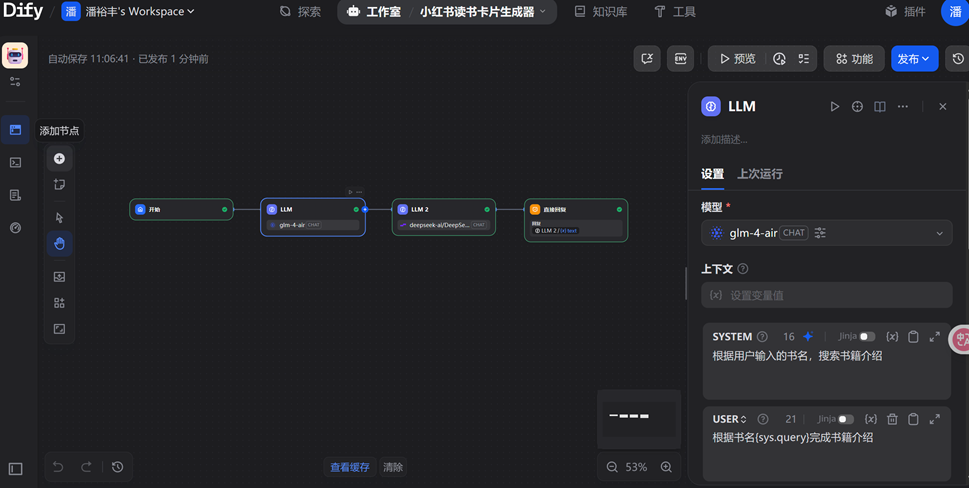Click the maximize canvas icon in toolbar
Image resolution: width=969 pixels, height=488 pixels.
pyautogui.click(x=59, y=329)
